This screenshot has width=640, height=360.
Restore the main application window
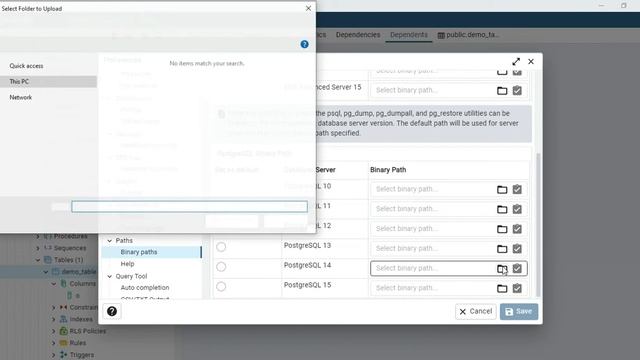pyautogui.click(x=623, y=5)
